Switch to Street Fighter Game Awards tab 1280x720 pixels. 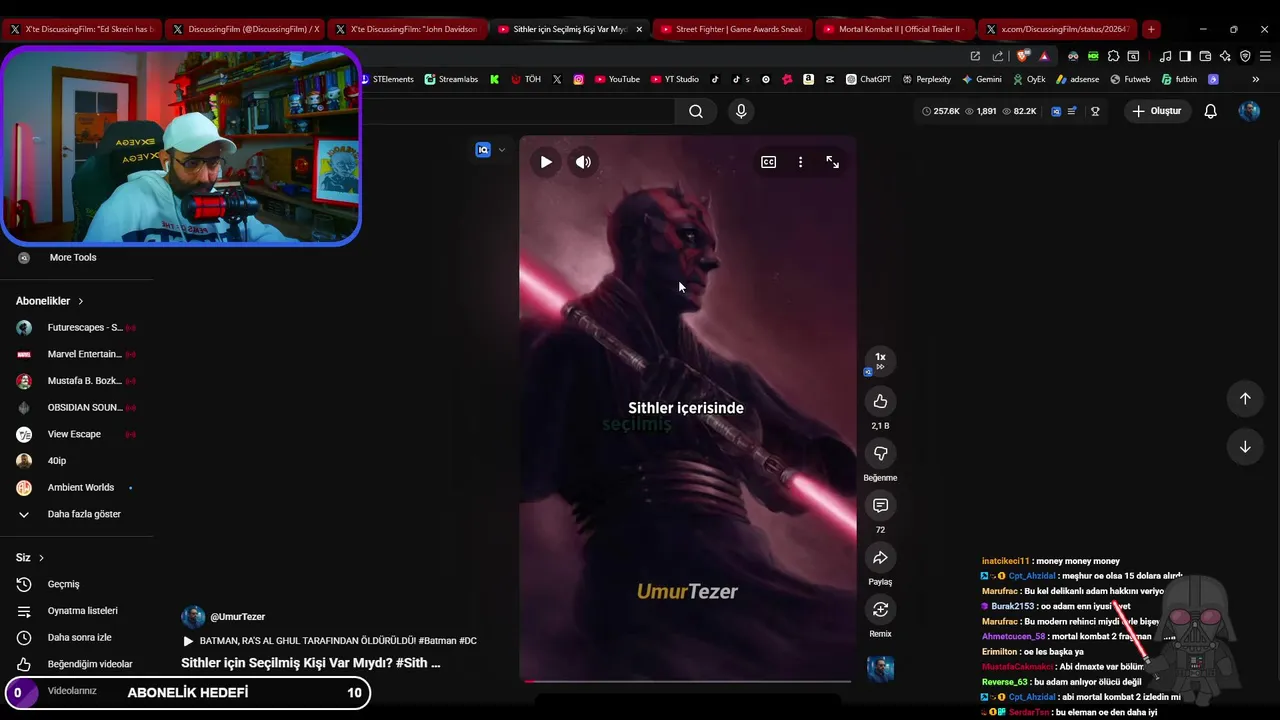coord(732,29)
